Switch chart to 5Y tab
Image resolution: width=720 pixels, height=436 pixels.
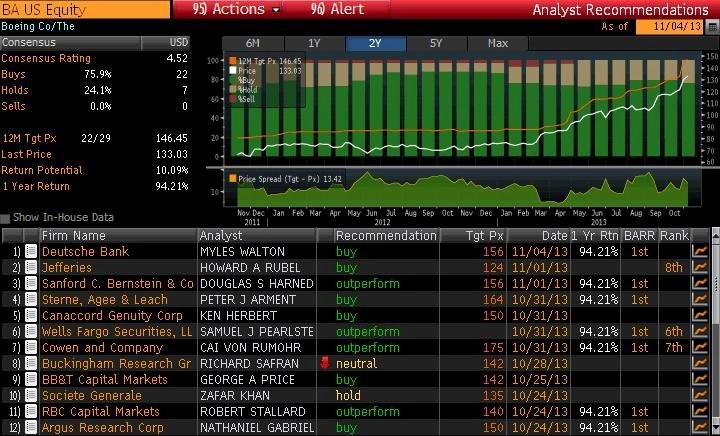click(x=437, y=43)
